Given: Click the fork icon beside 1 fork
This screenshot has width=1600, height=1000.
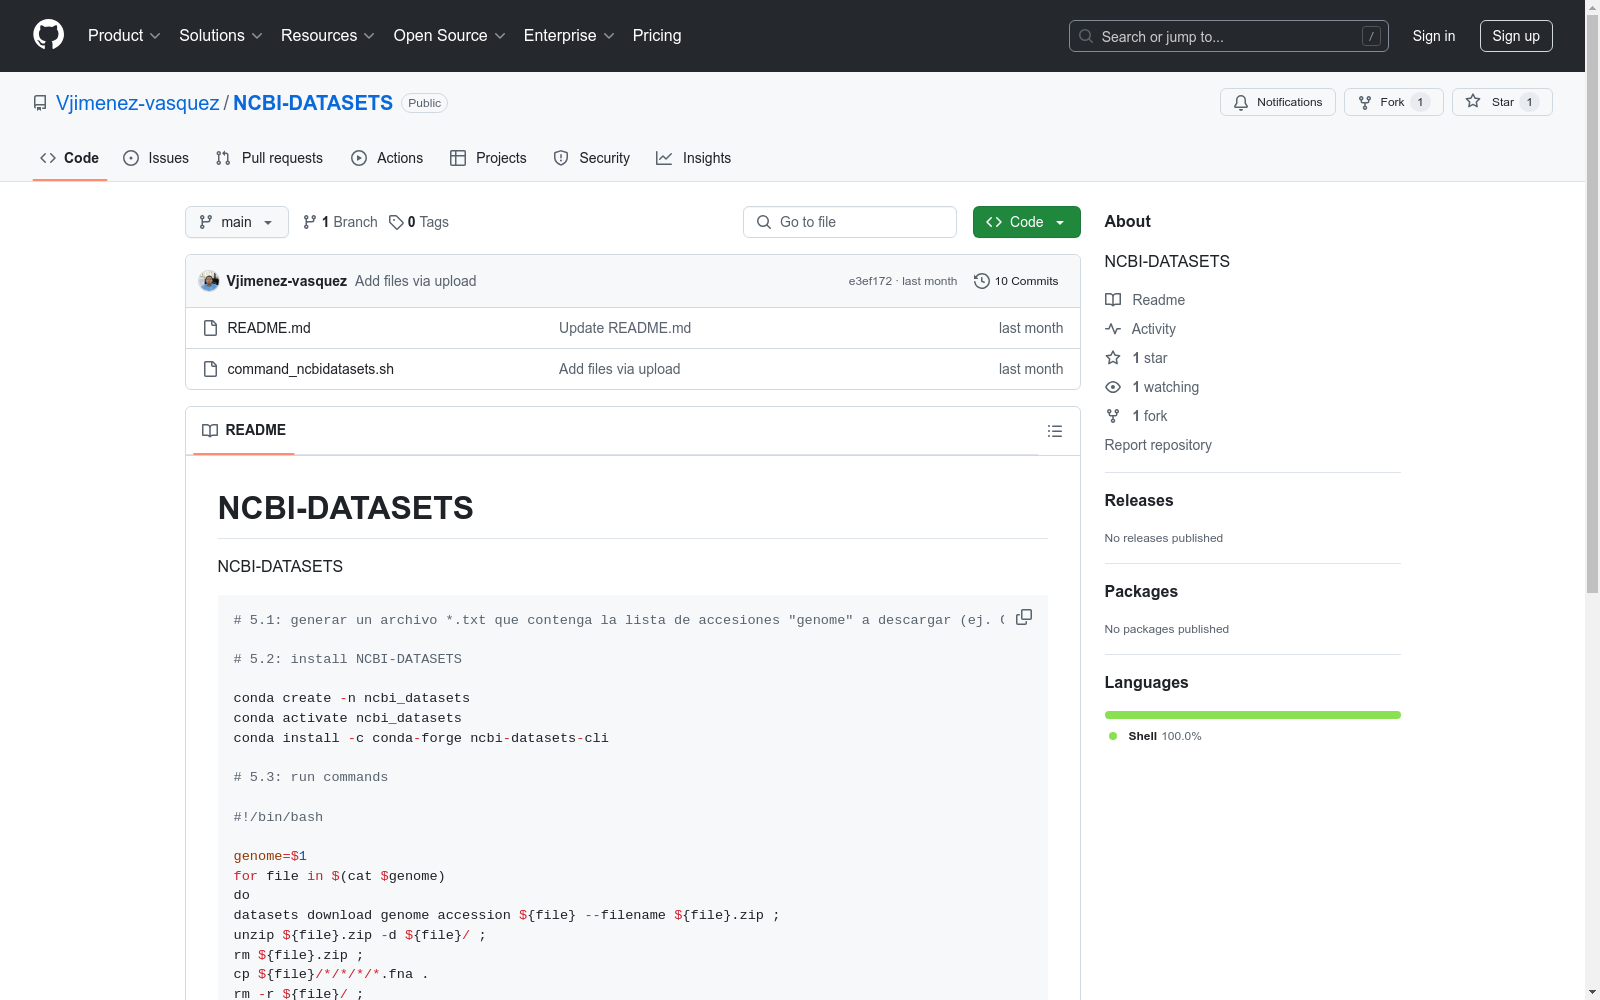Looking at the screenshot, I should tap(1113, 416).
